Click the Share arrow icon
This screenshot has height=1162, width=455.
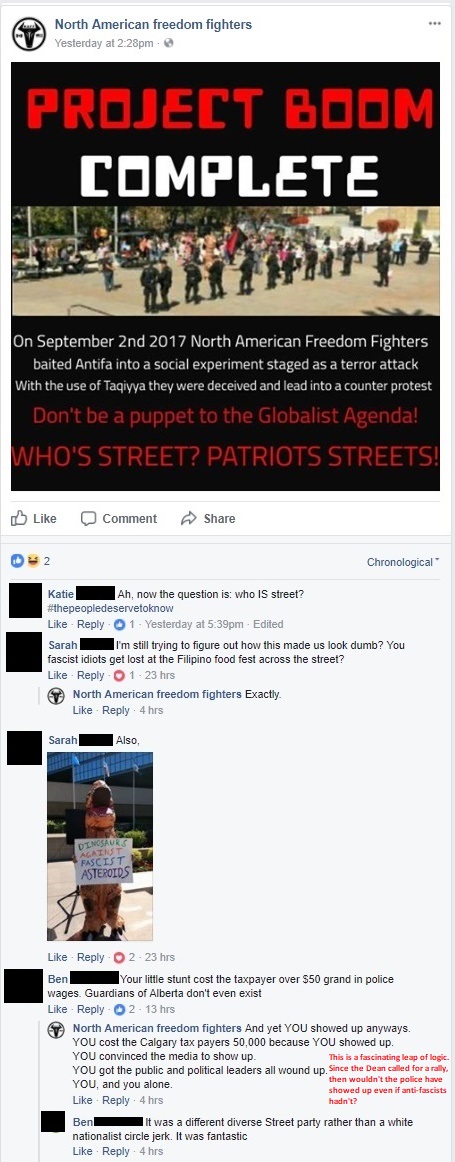[189, 518]
